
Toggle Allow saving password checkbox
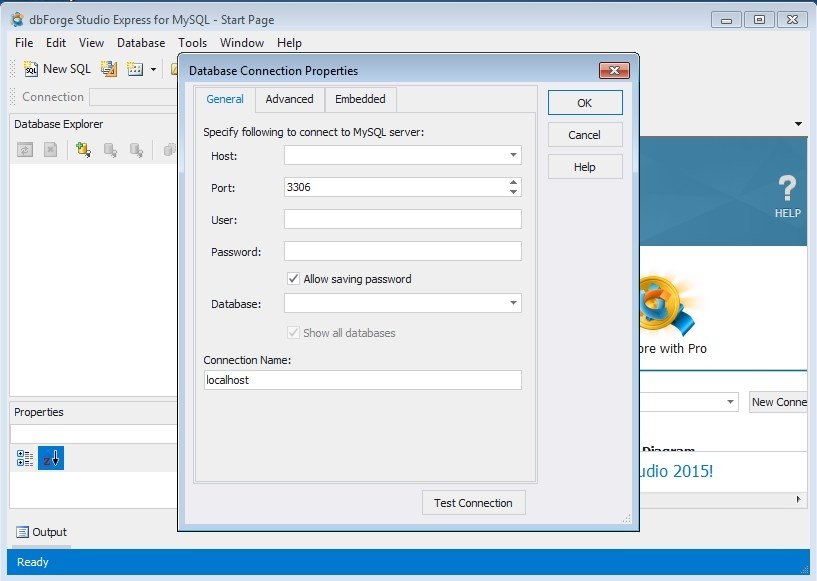[293, 279]
